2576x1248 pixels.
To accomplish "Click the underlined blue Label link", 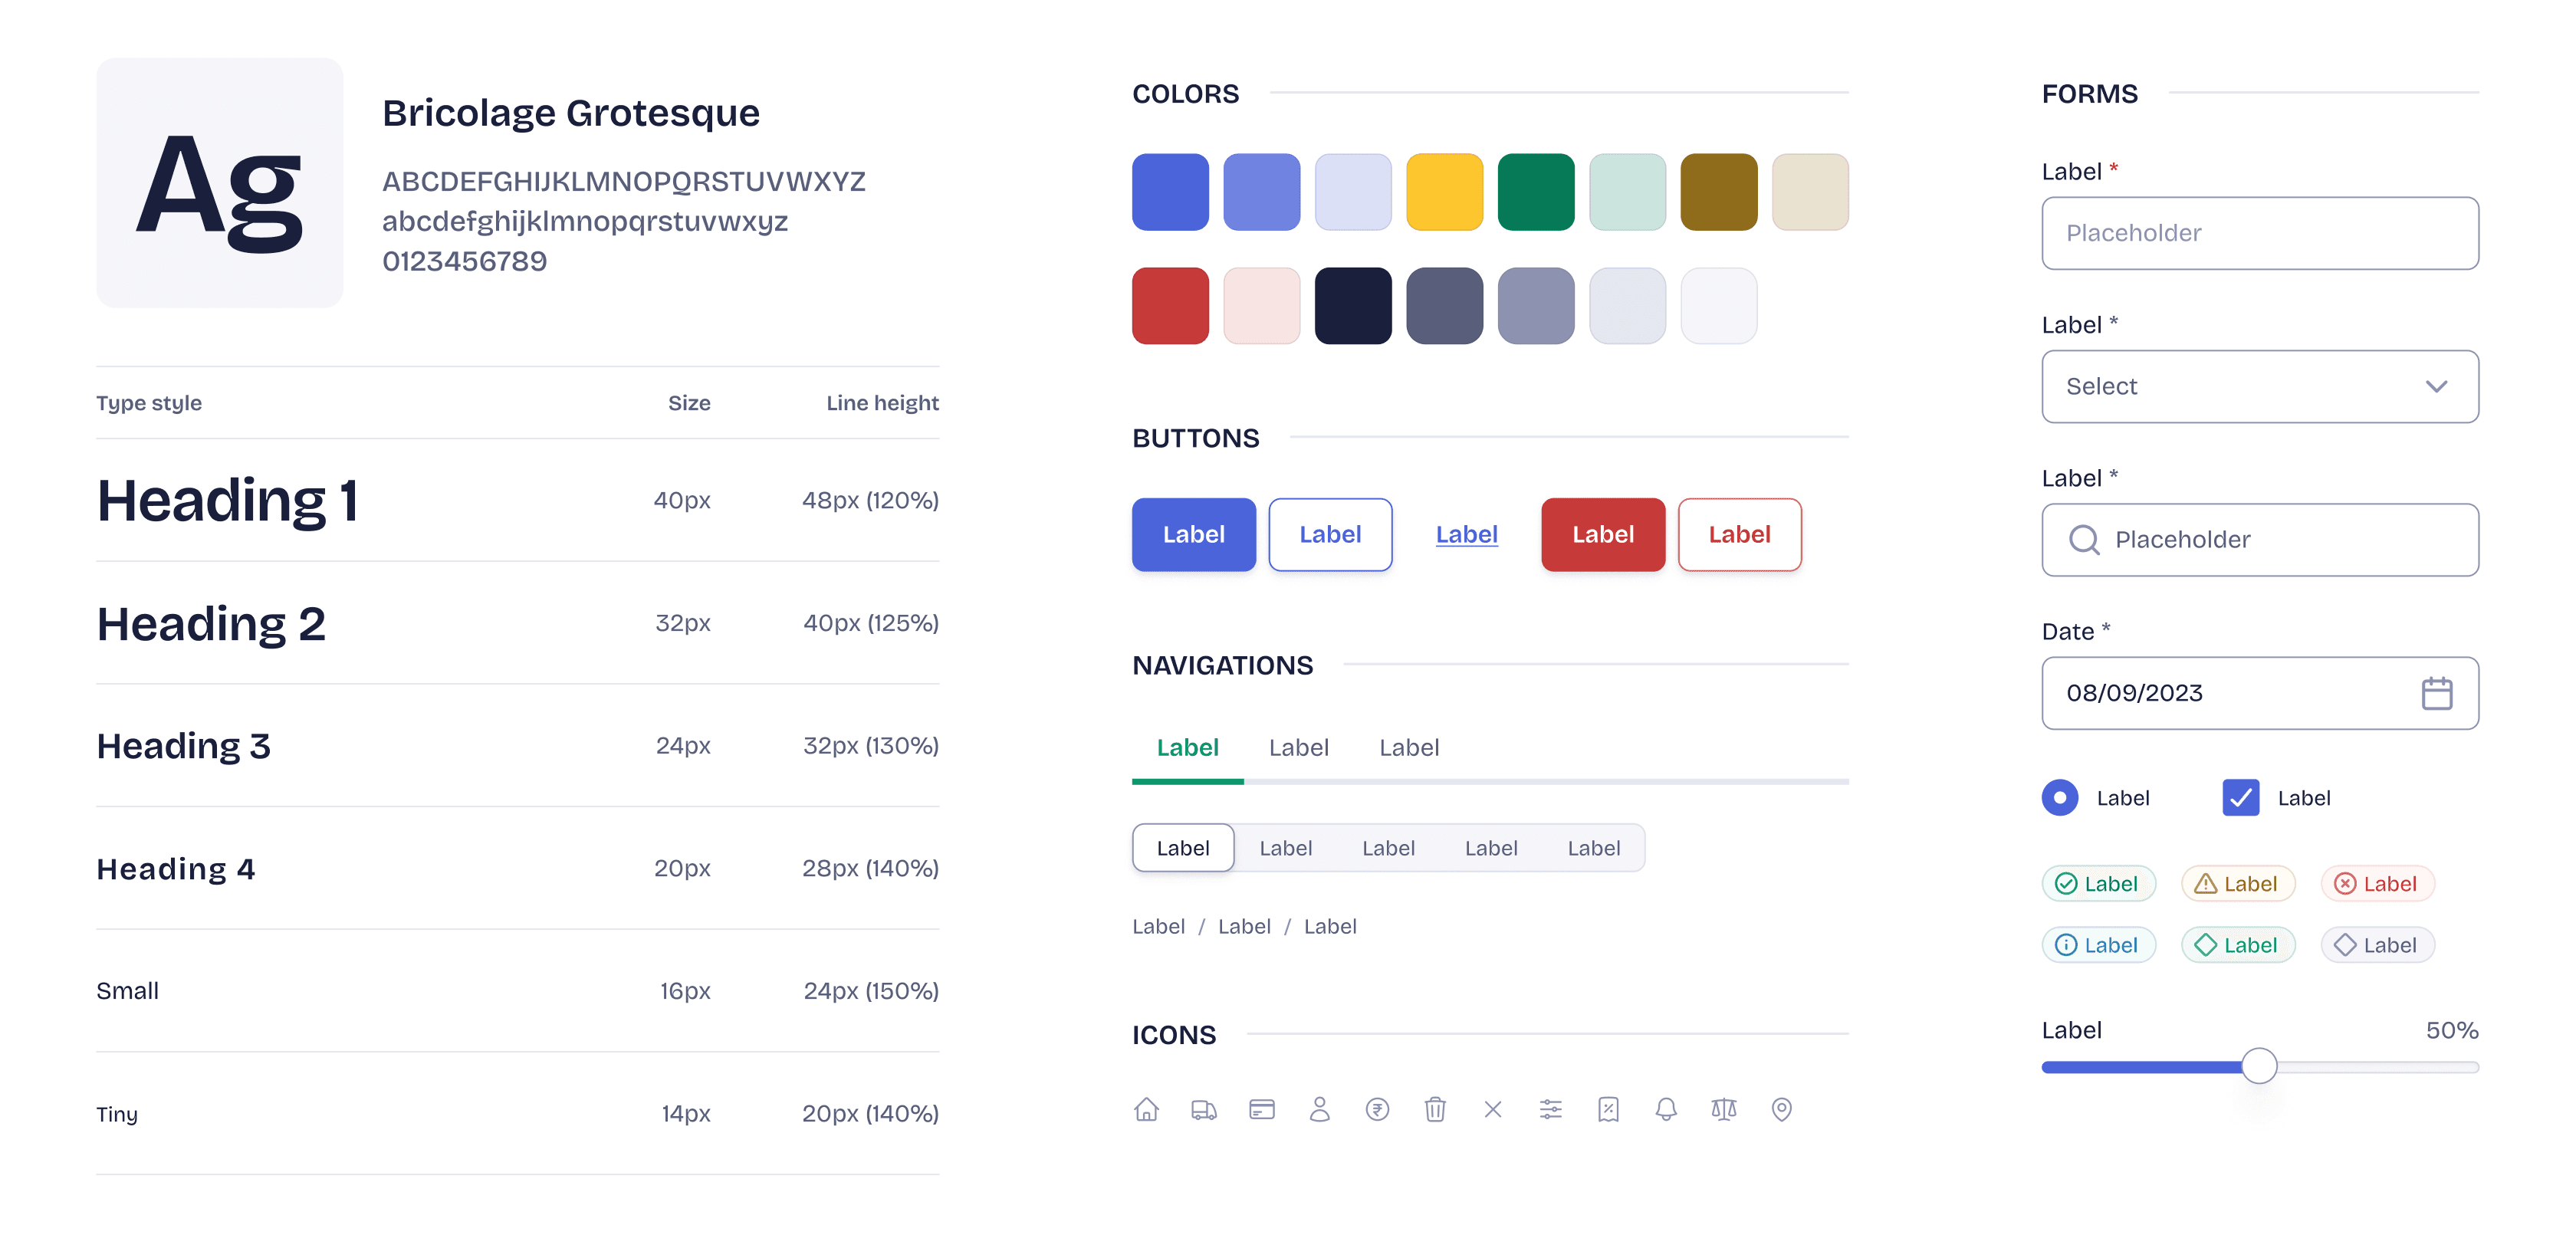I will click(1466, 535).
